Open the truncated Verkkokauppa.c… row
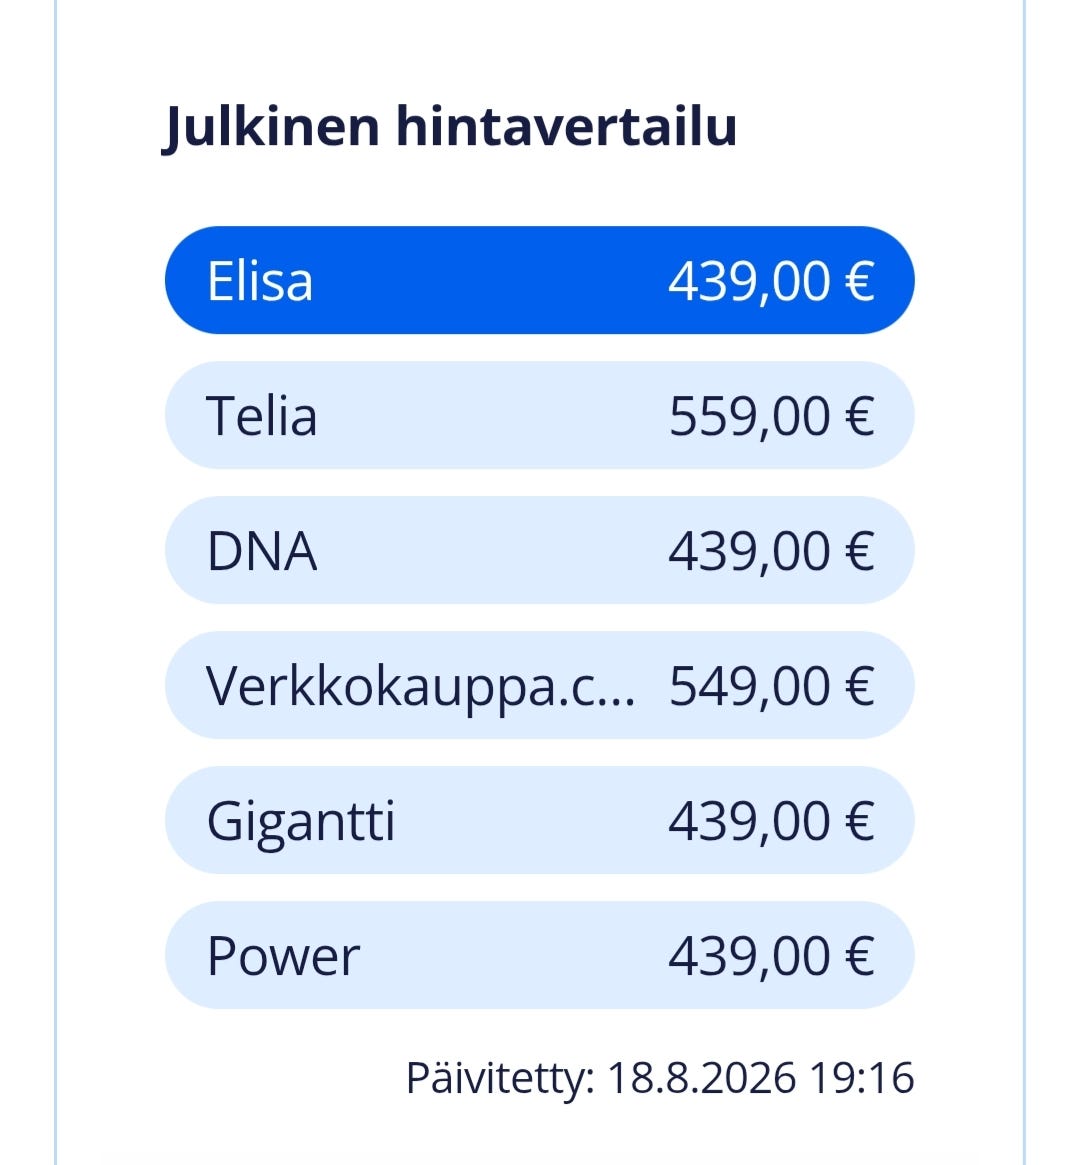 pyautogui.click(x=539, y=685)
